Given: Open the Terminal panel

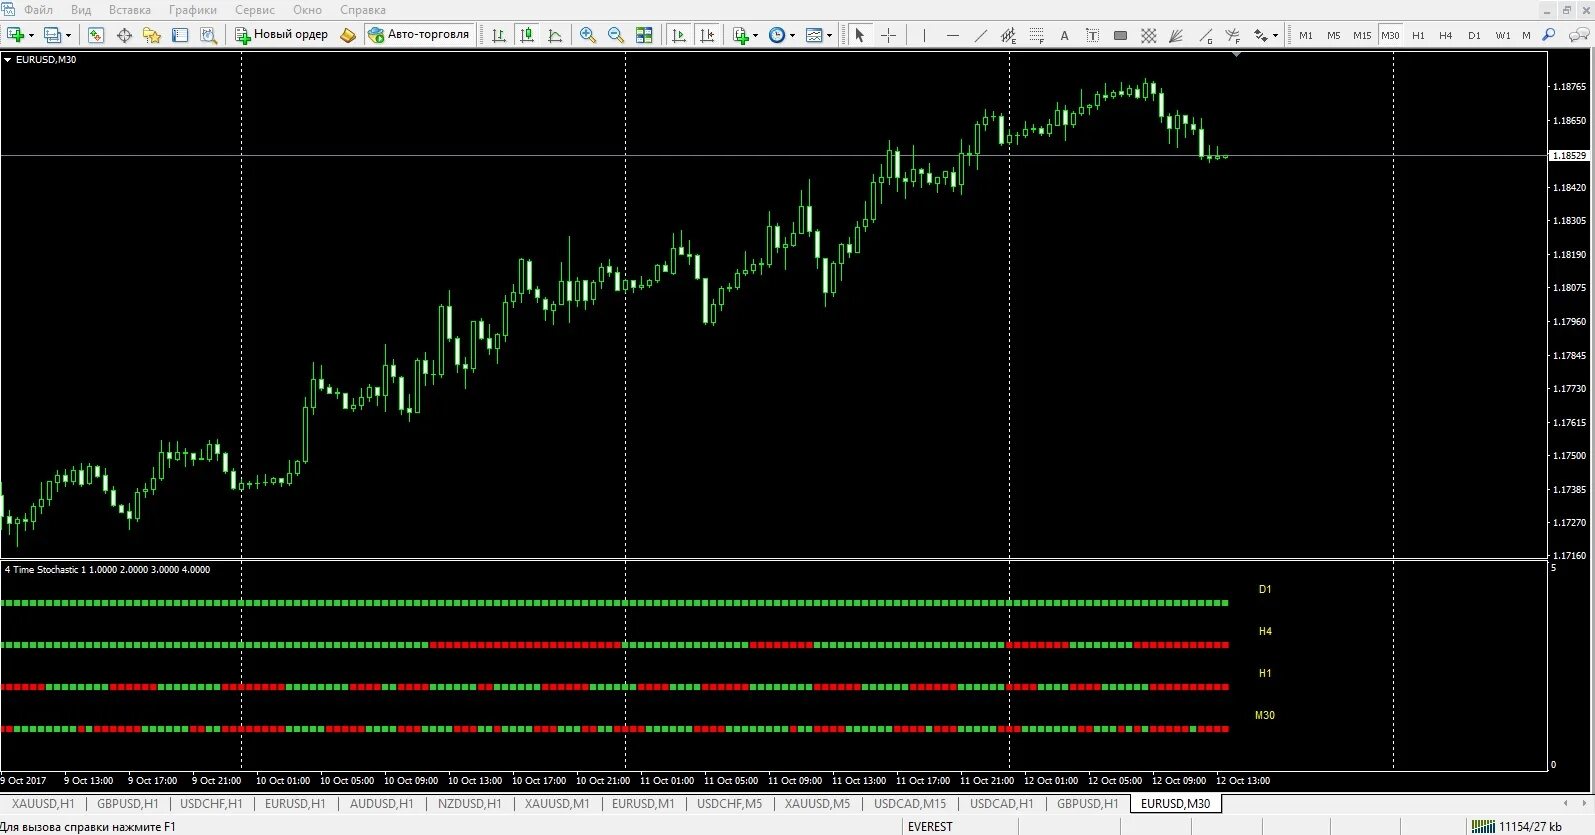Looking at the screenshot, I should (180, 35).
